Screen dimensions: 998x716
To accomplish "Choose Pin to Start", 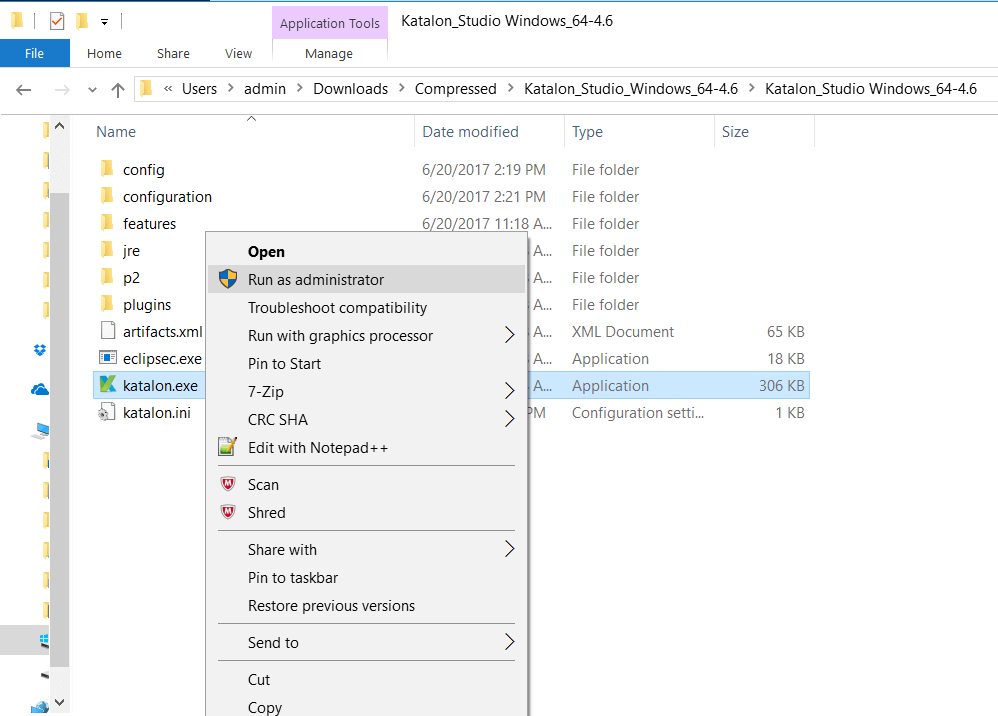I will 367,363.
